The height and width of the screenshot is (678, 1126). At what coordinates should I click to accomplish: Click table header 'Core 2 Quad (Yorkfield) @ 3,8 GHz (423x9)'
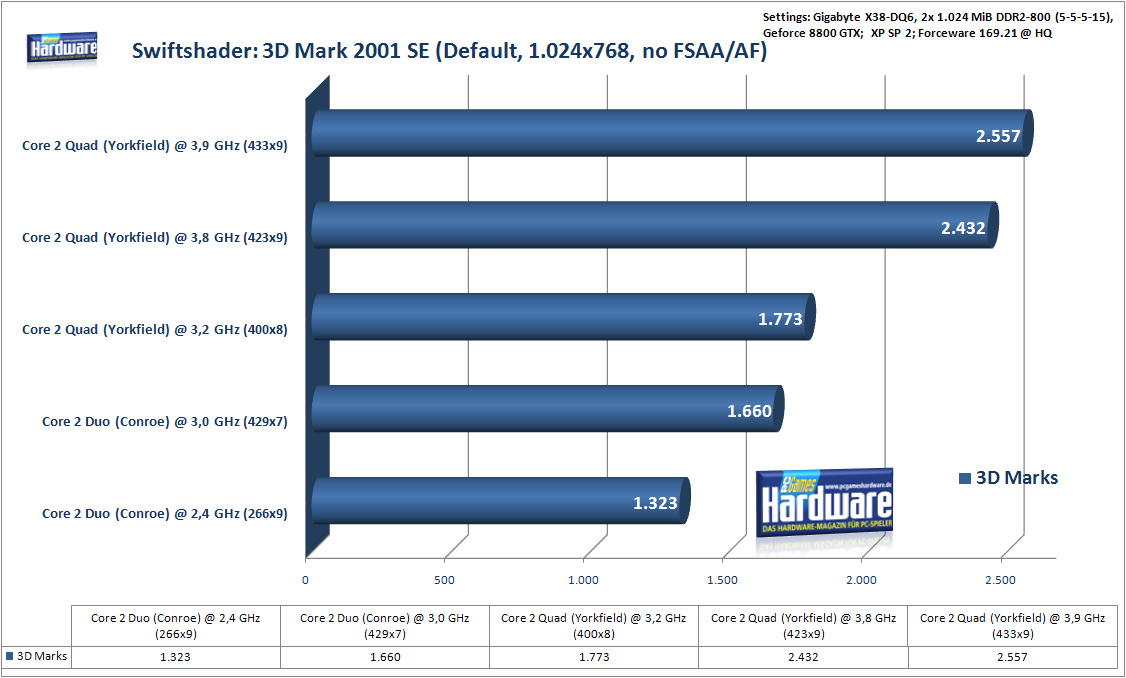804,626
